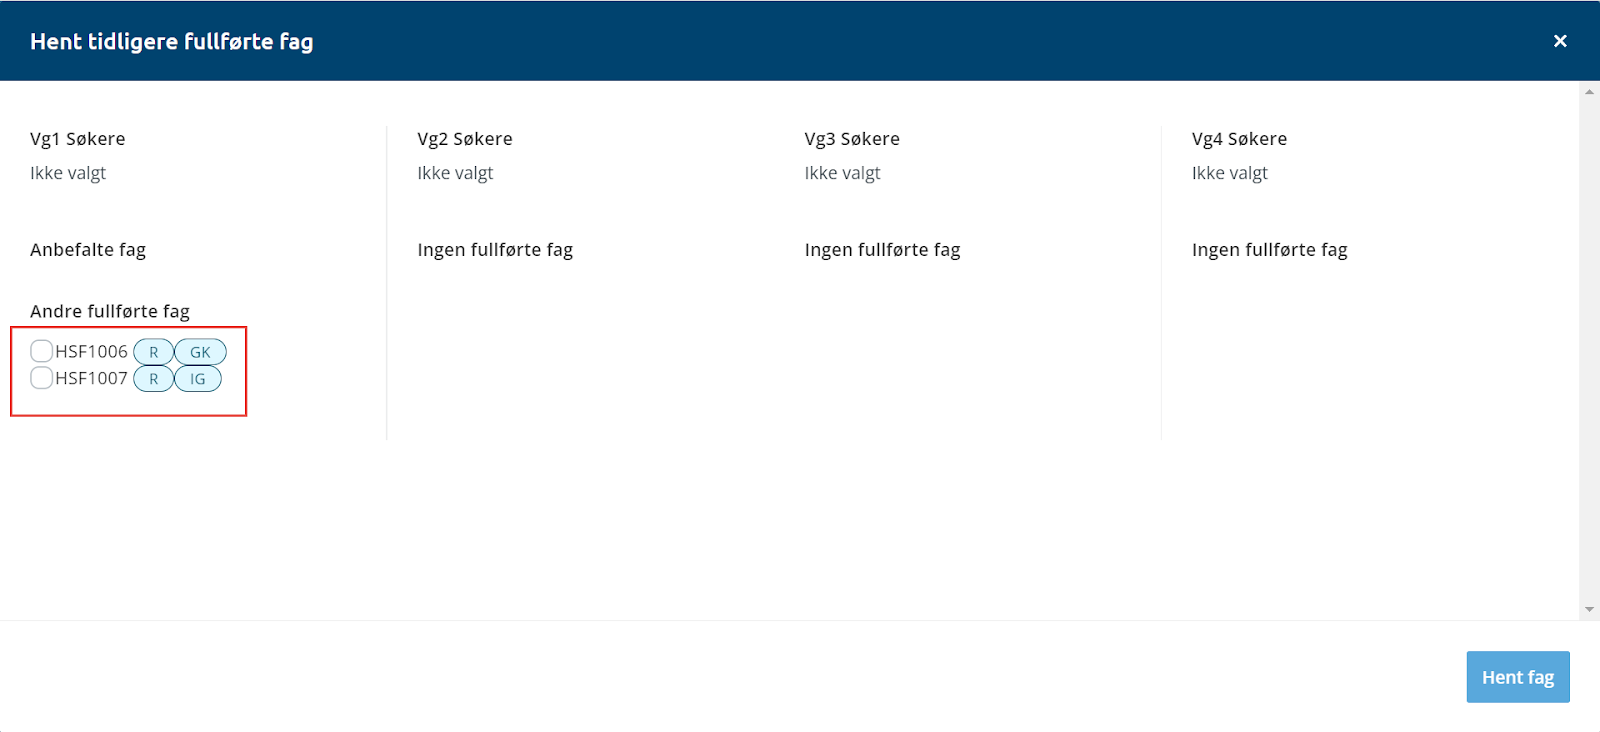Tick the HSF1007 checkbox
Screen dimensions: 1600x732
(x=41, y=378)
